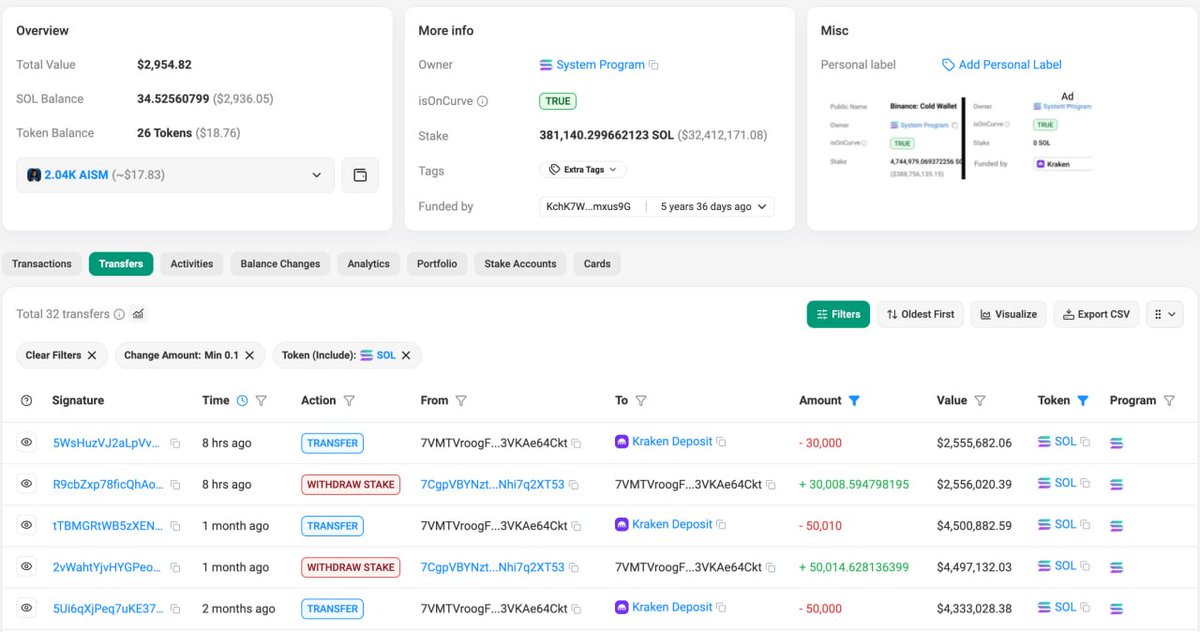Screen dimensions: 1200x632
Task: Toggle eye icon for 2vWahtYjvHYGPeo row
Action: [x=27, y=567]
